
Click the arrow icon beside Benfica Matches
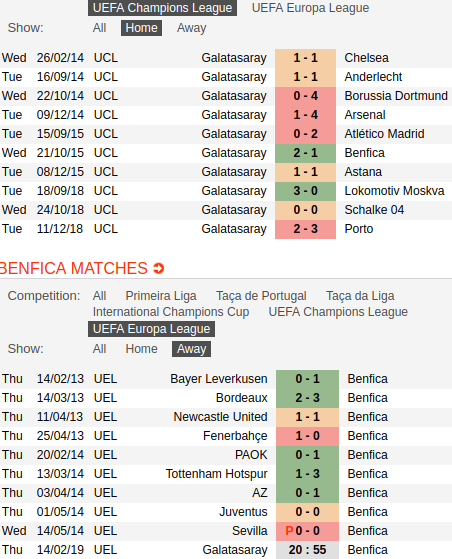[159, 268]
